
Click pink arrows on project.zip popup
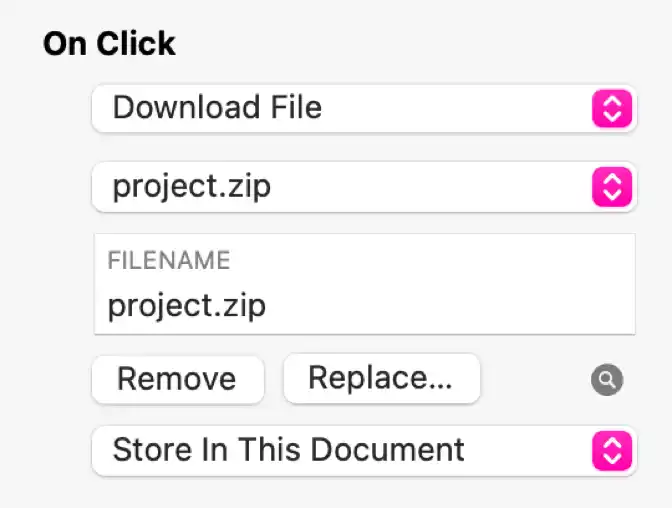(x=613, y=186)
